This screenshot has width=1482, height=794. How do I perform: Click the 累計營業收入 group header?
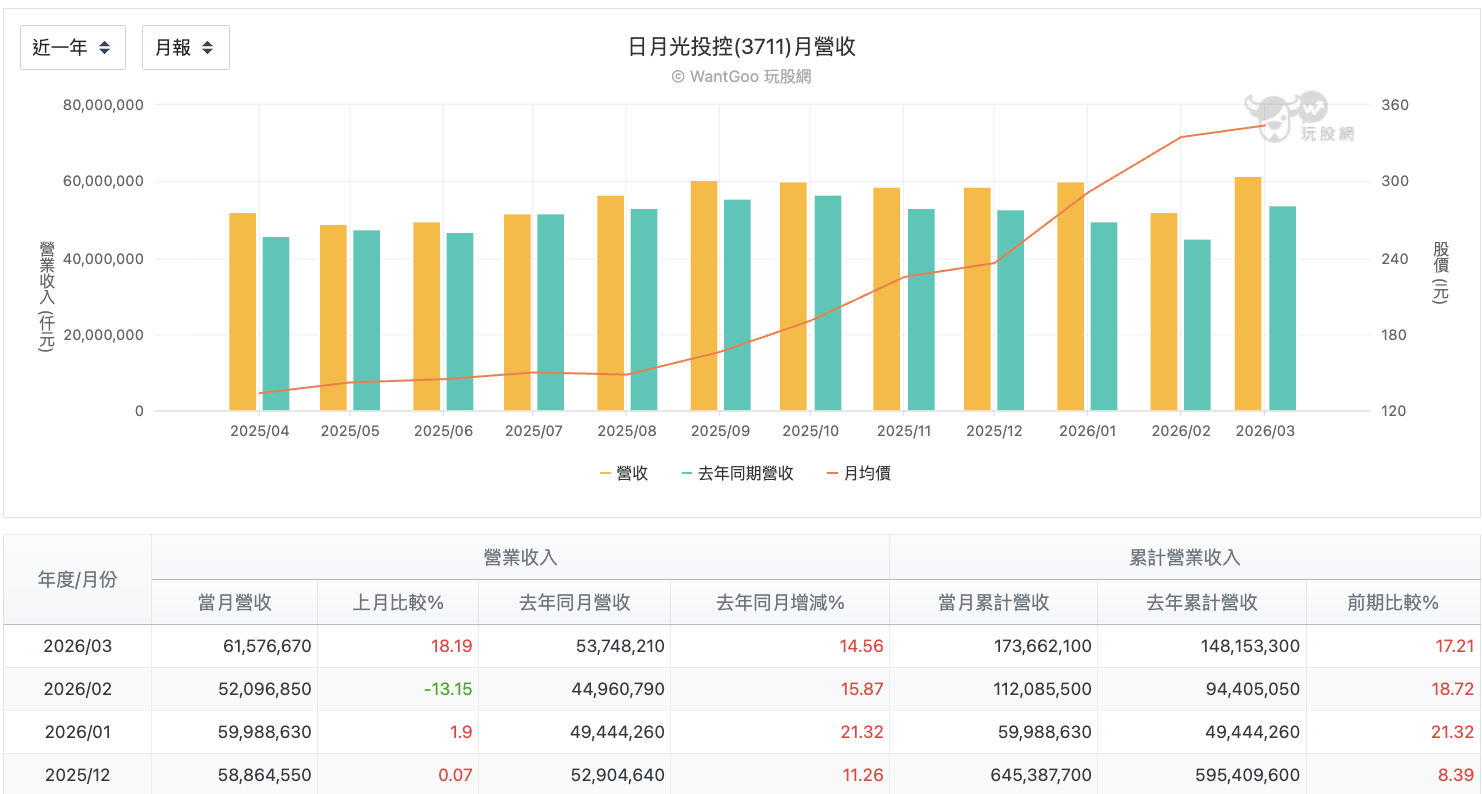1185,558
